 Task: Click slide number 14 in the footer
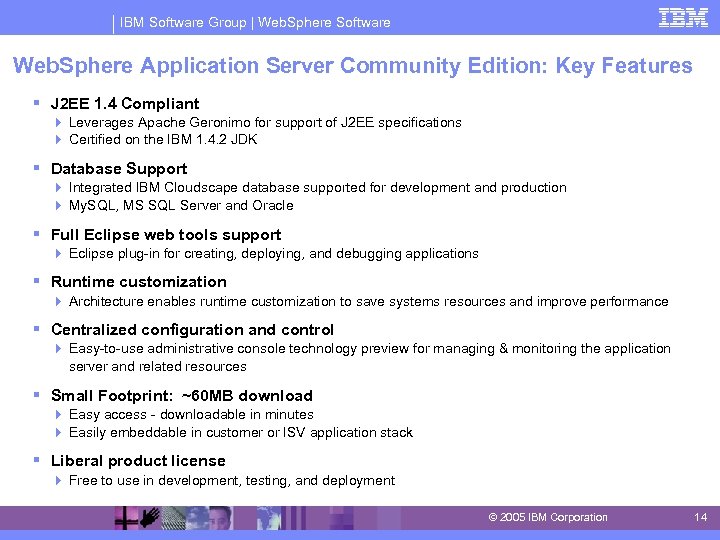(700, 518)
